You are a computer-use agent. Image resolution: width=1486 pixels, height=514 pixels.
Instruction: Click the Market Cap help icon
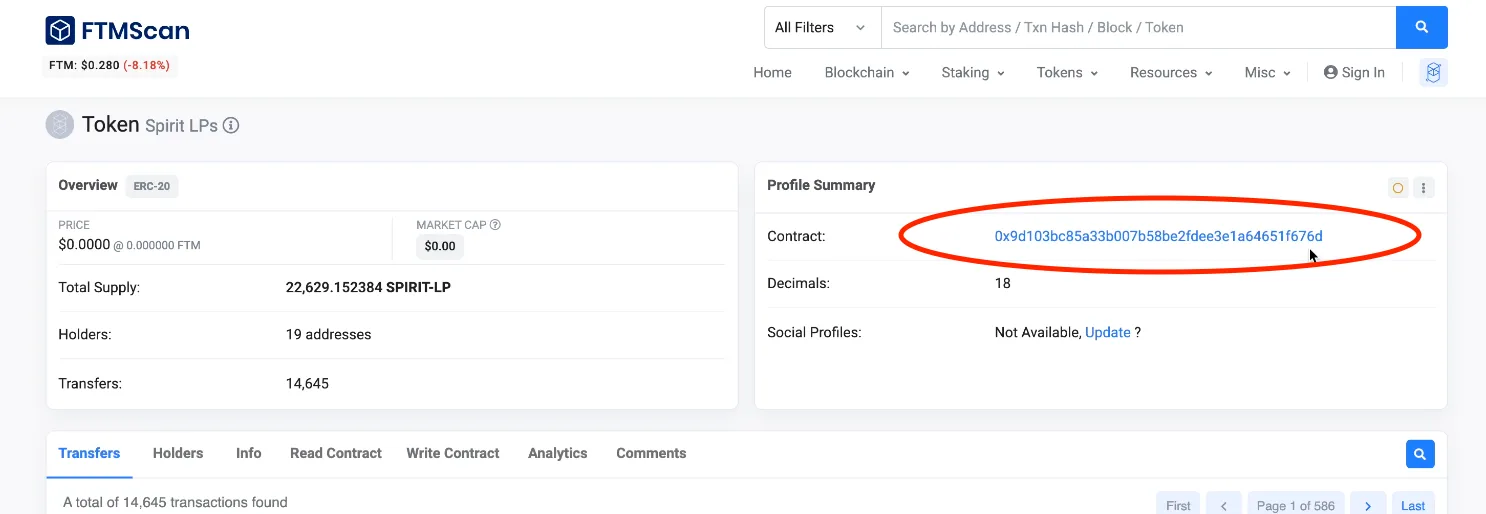tap(495, 225)
